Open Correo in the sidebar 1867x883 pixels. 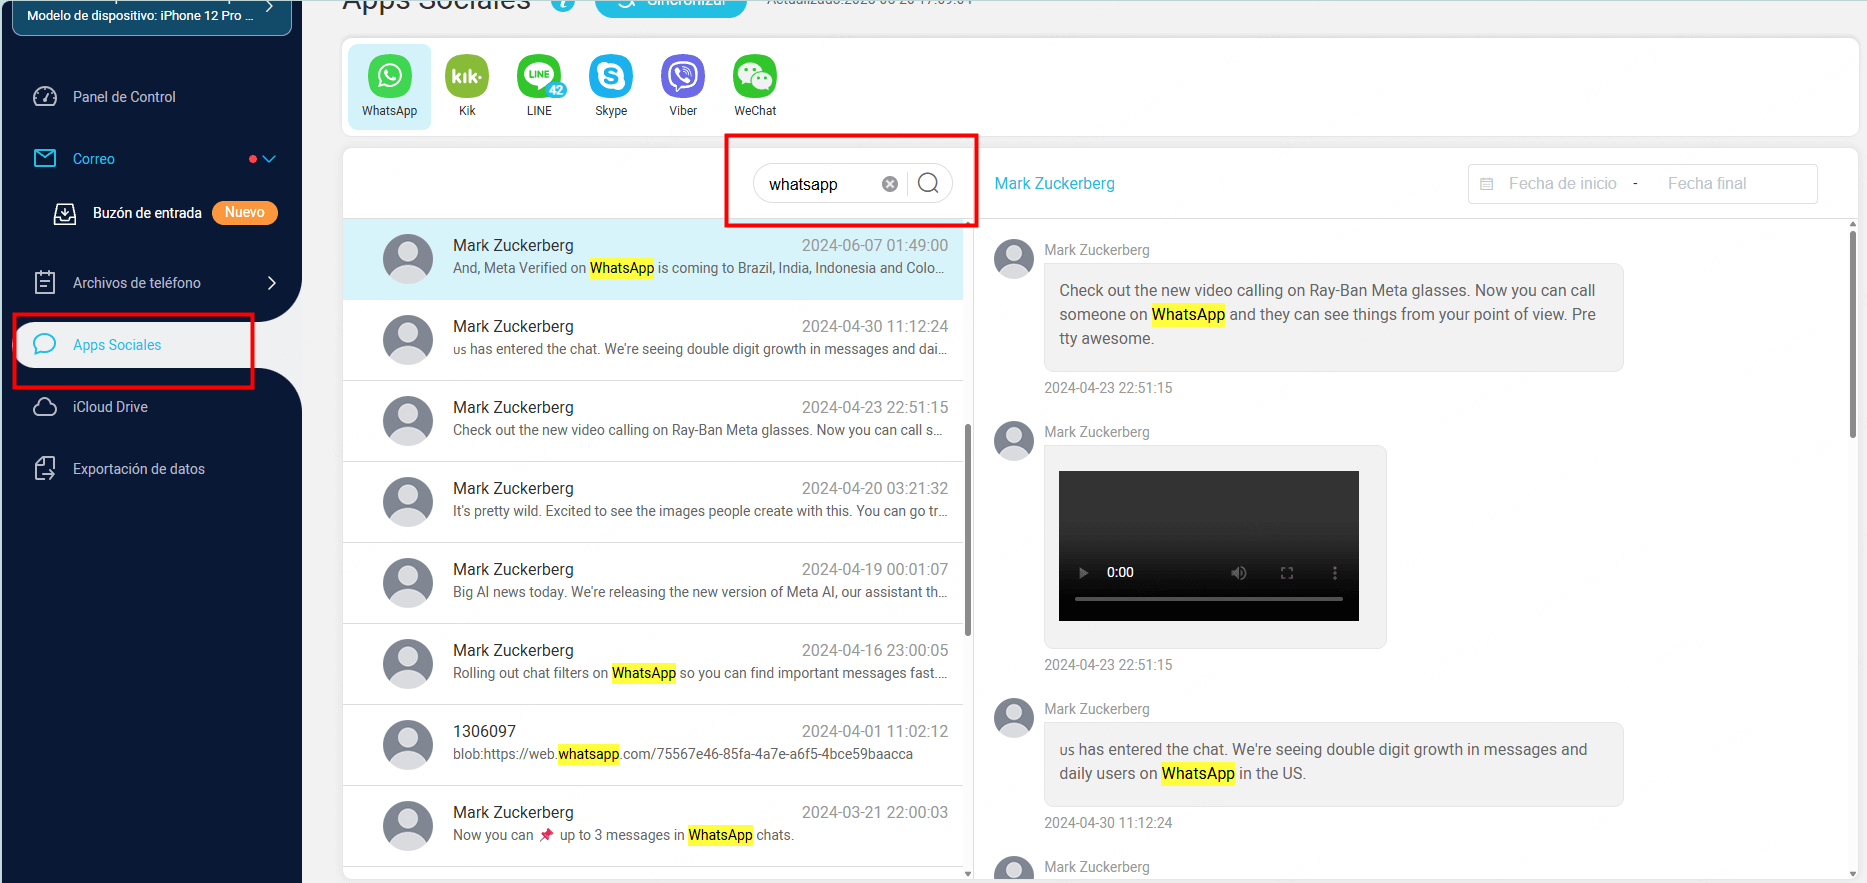[94, 159]
